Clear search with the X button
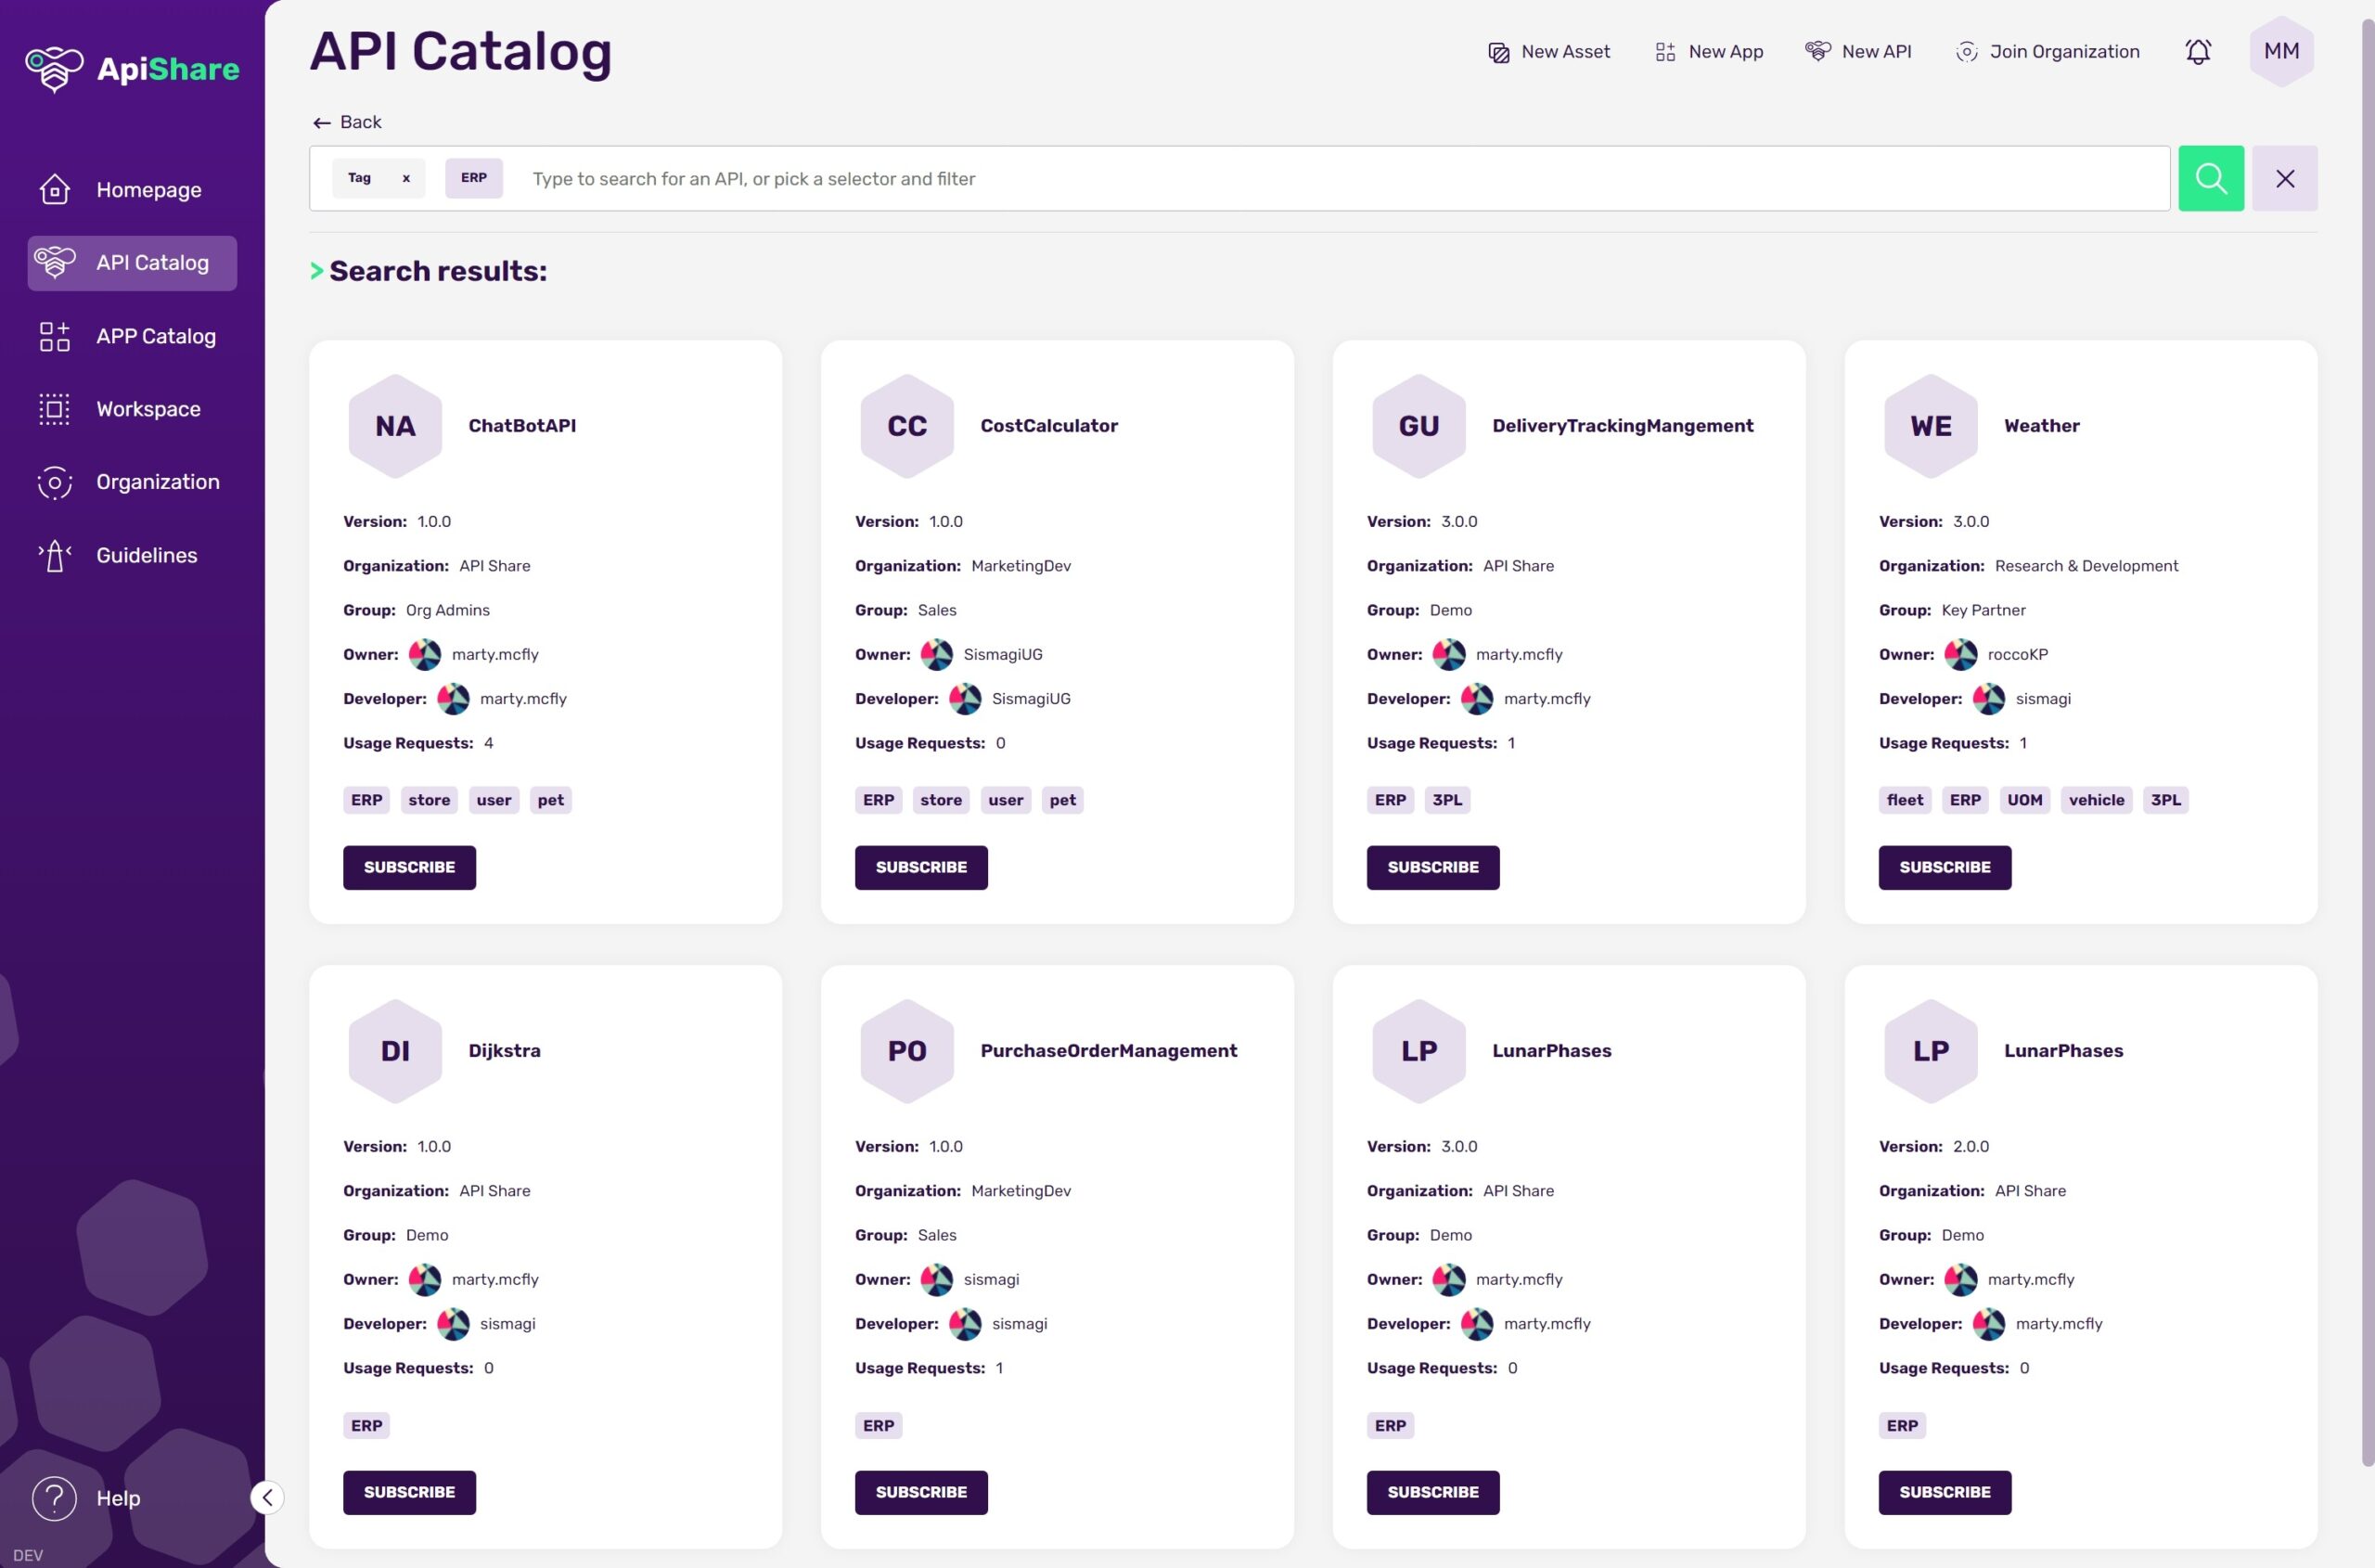This screenshot has width=2375, height=1568. click(2284, 178)
